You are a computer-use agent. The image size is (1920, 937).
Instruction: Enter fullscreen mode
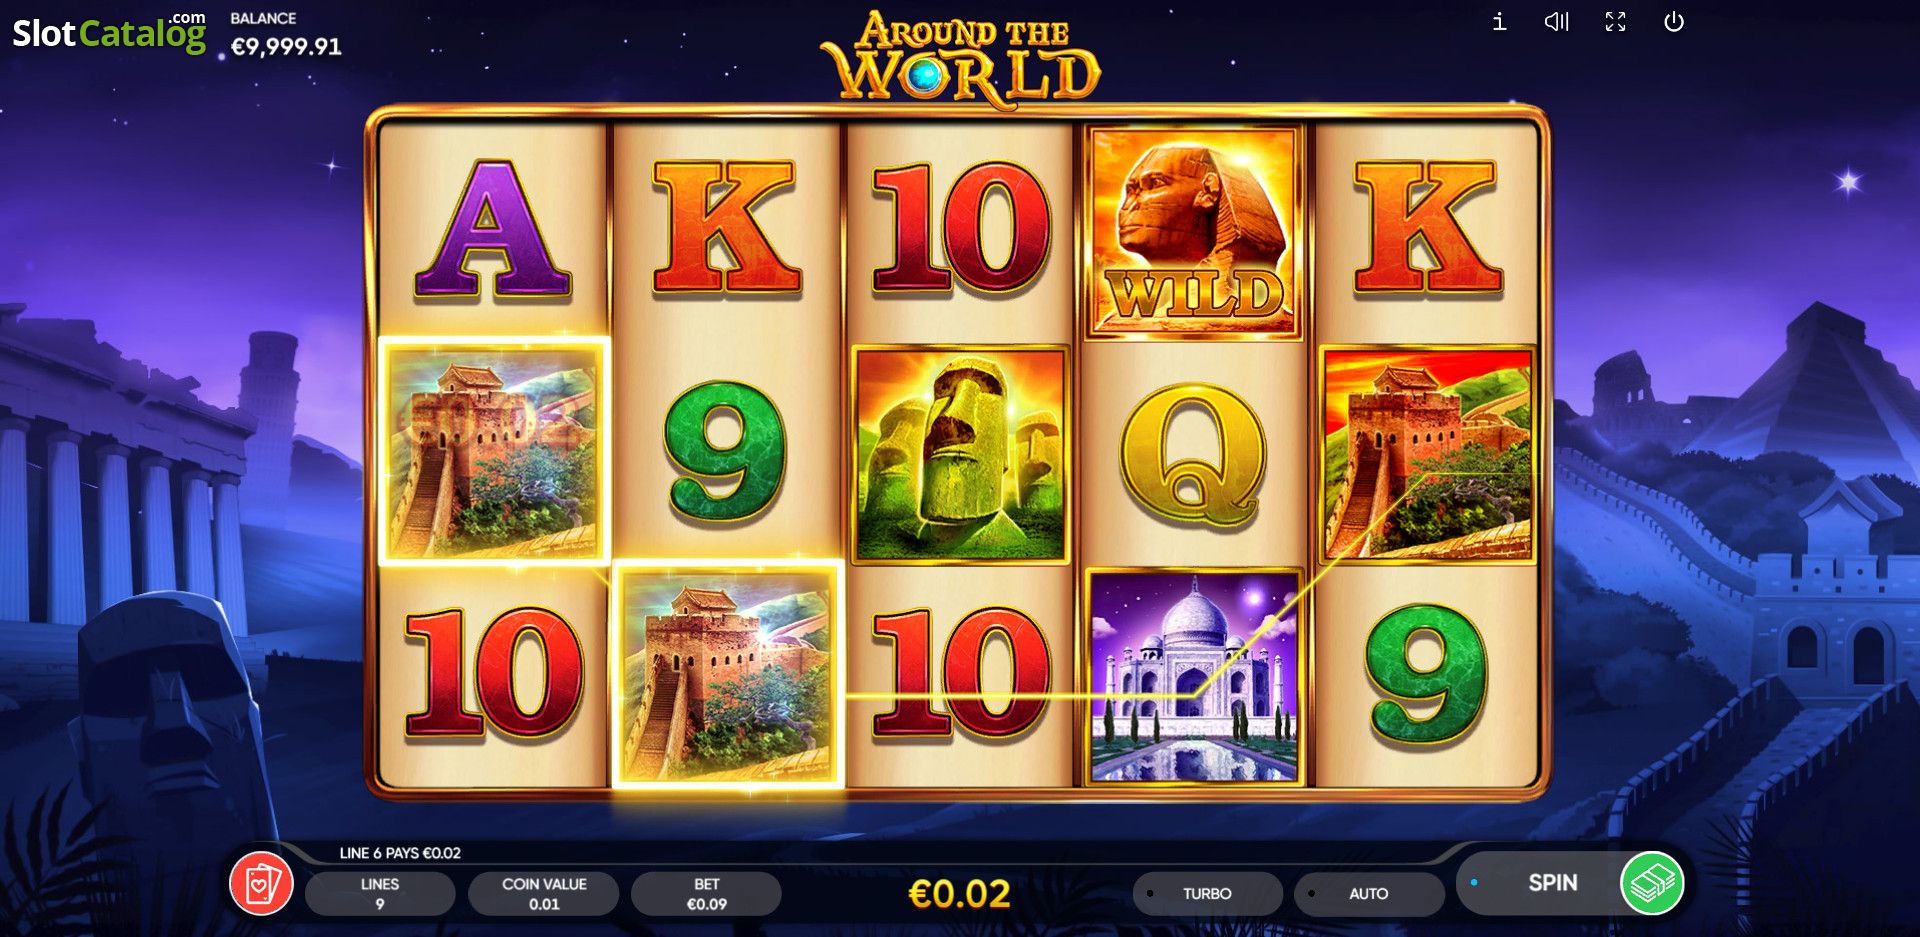coord(1615,22)
